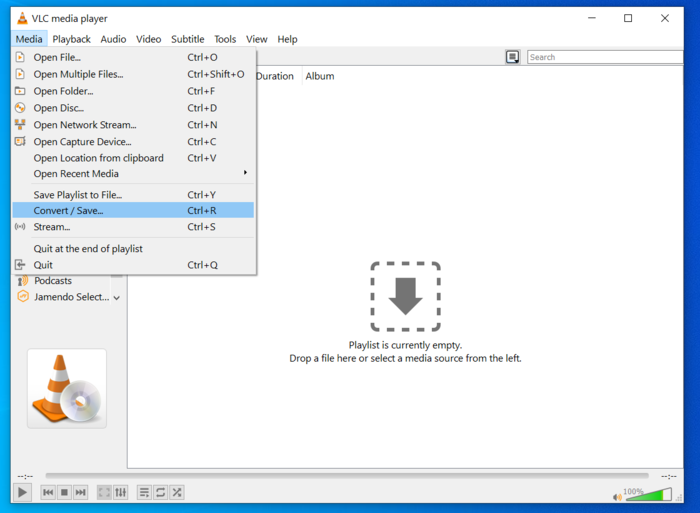Screen dimensions: 700x513
Task: Click the Previous media button
Action: pos(48,492)
